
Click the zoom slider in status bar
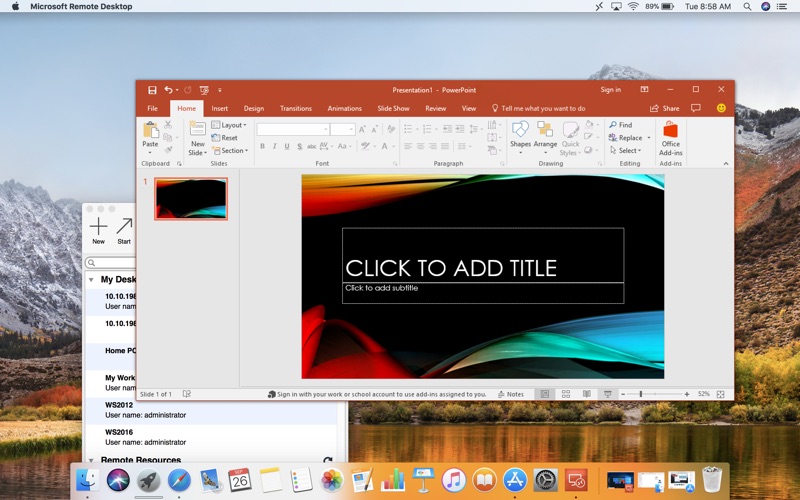coord(641,394)
